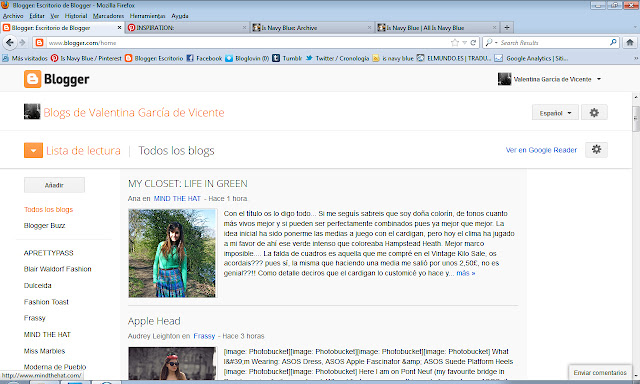Bookmark this page with the star icon
This screenshot has height=384, width=640.
click(x=454, y=42)
